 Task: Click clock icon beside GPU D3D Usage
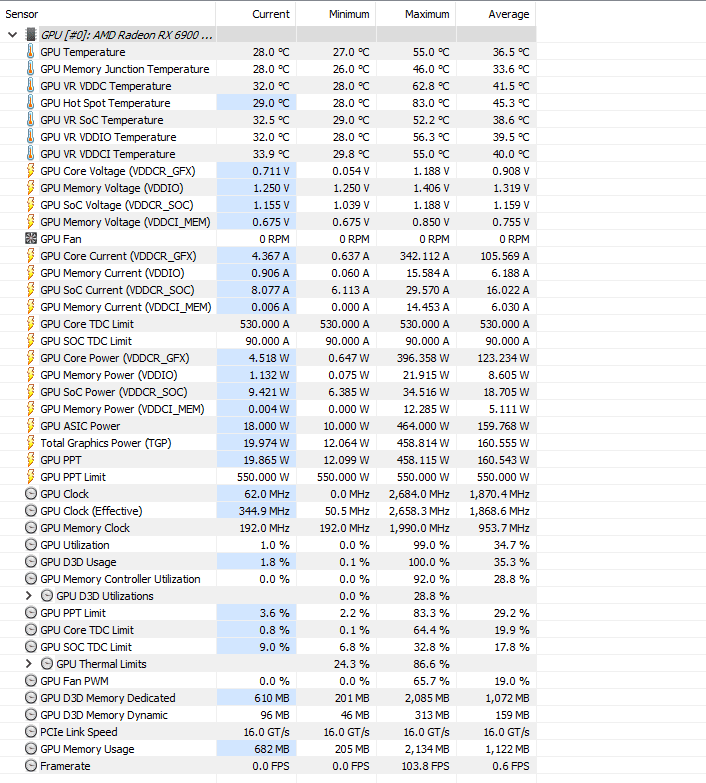click(31, 561)
